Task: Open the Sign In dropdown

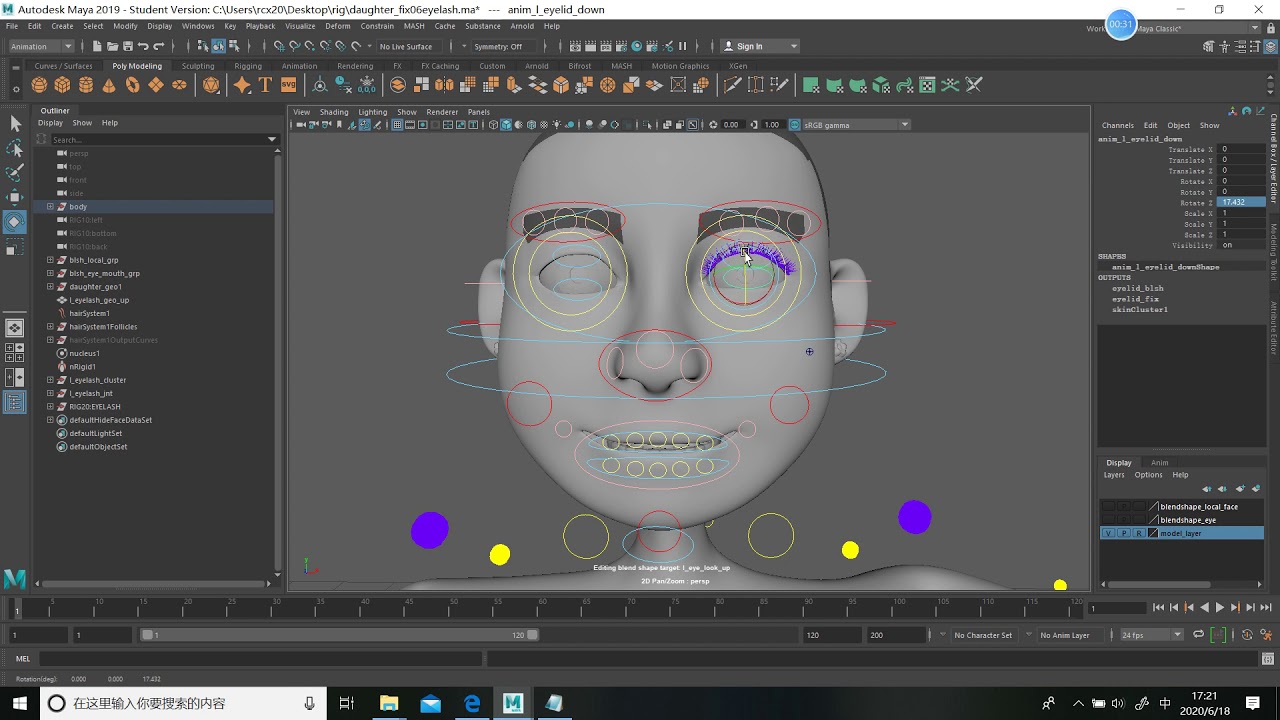Action: pos(760,46)
